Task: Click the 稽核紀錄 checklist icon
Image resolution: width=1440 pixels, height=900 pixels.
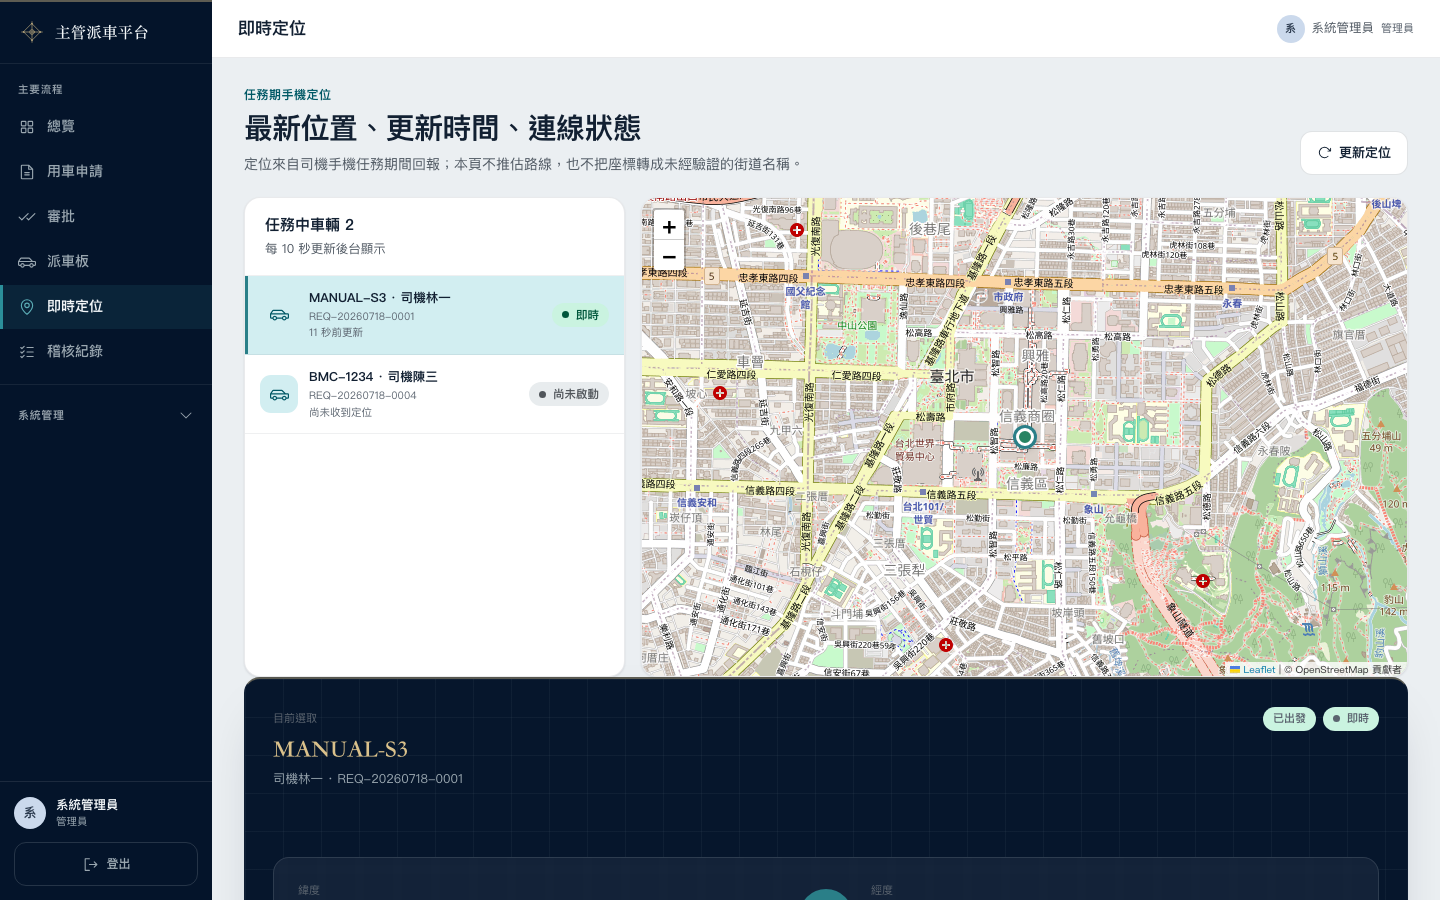Action: click(x=27, y=352)
